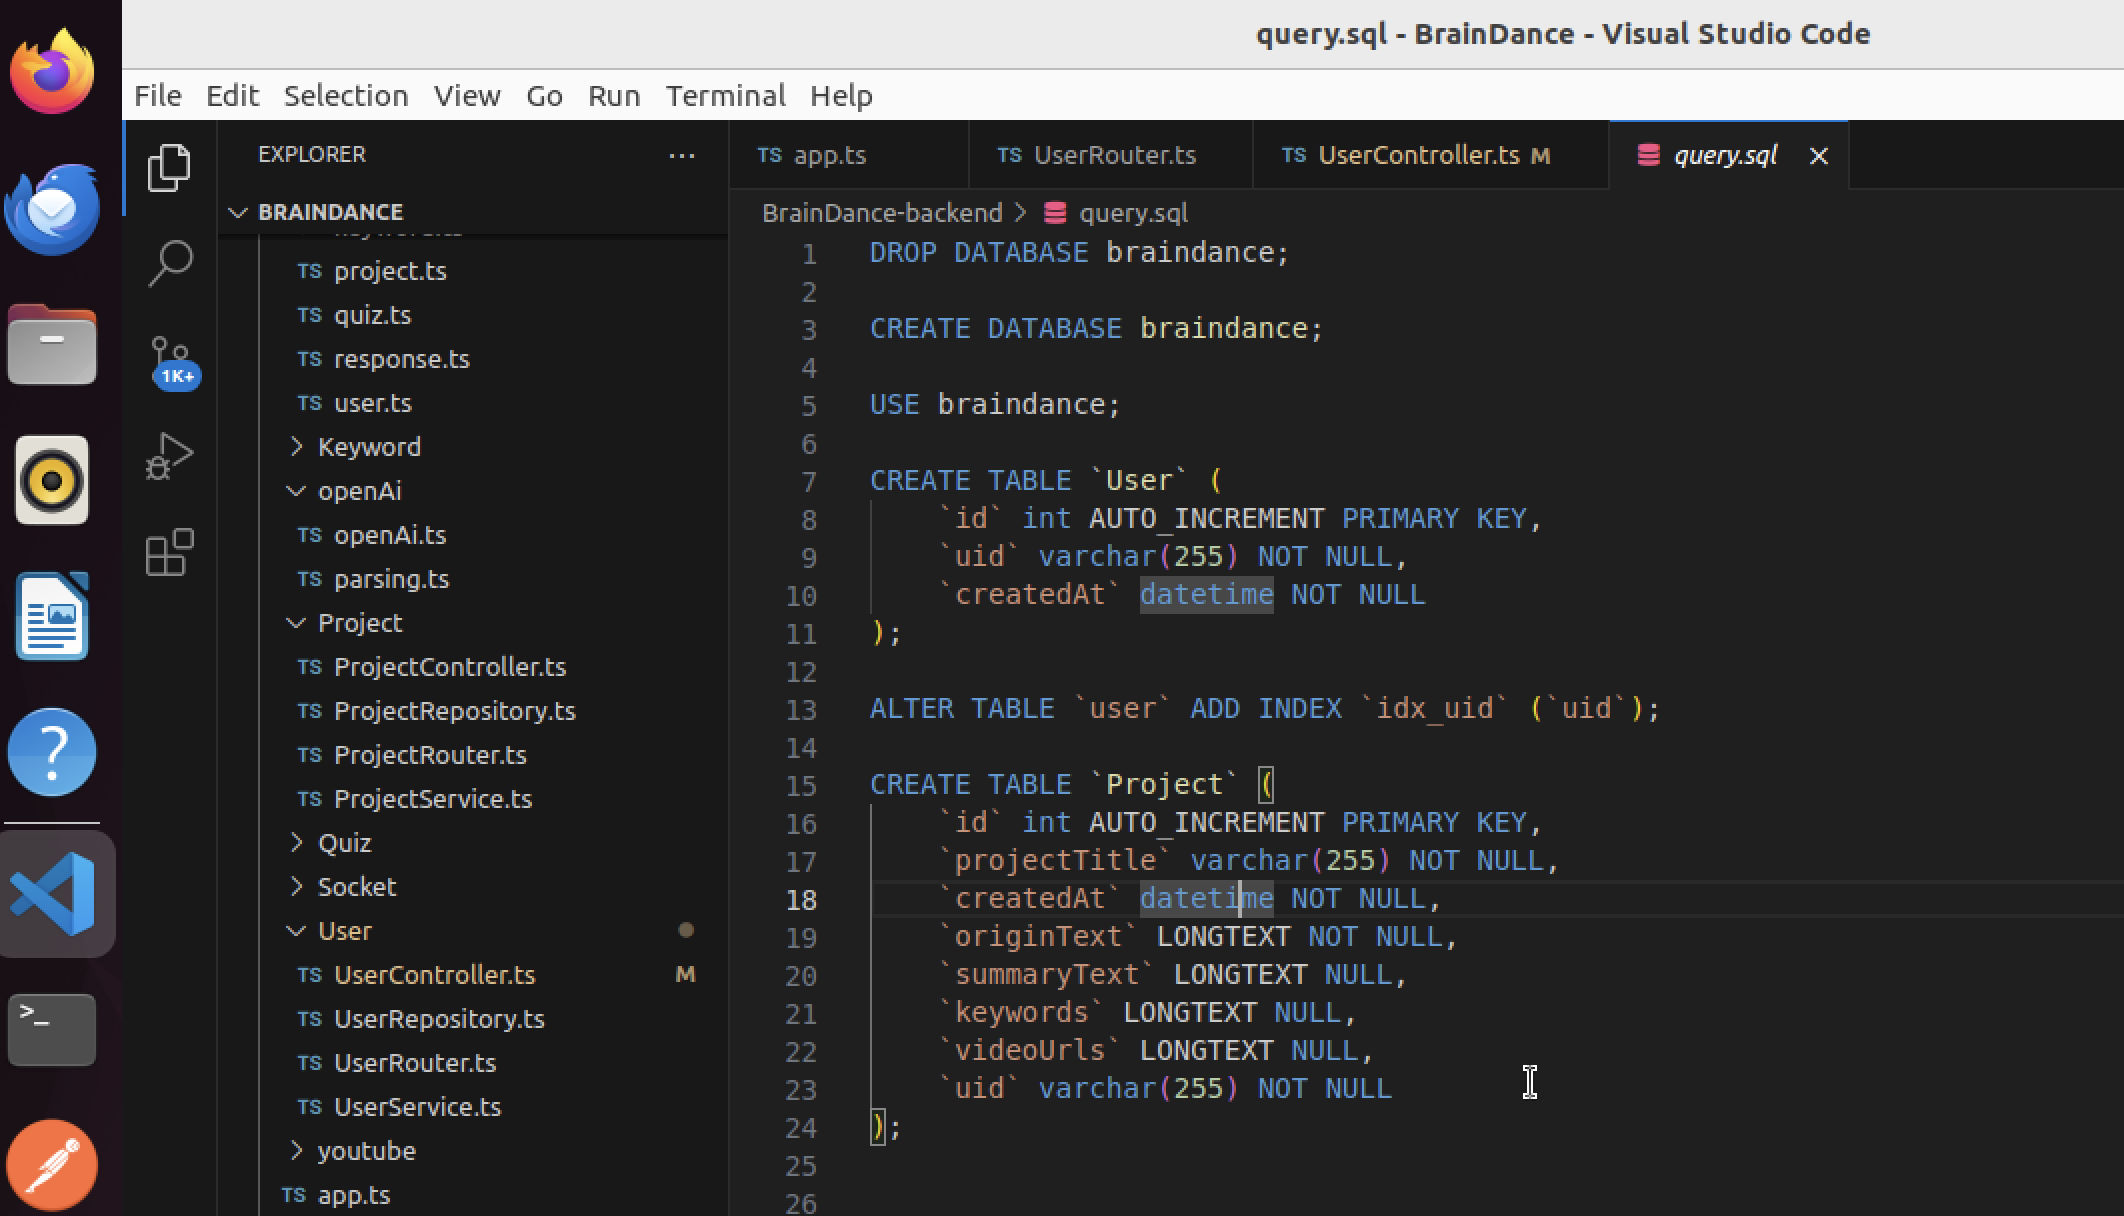Open the Run menu
The width and height of the screenshot is (2124, 1216).
[614, 96]
